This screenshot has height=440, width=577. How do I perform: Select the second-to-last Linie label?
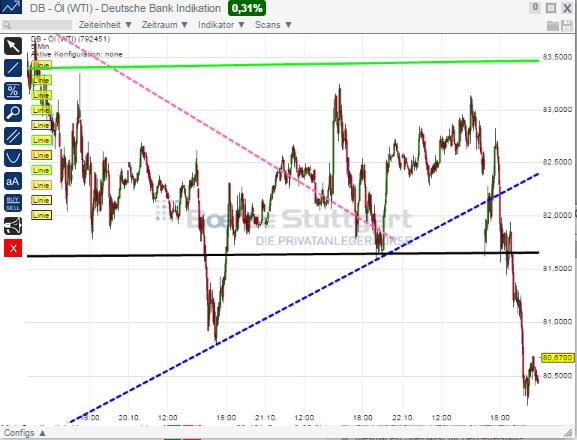(41, 200)
